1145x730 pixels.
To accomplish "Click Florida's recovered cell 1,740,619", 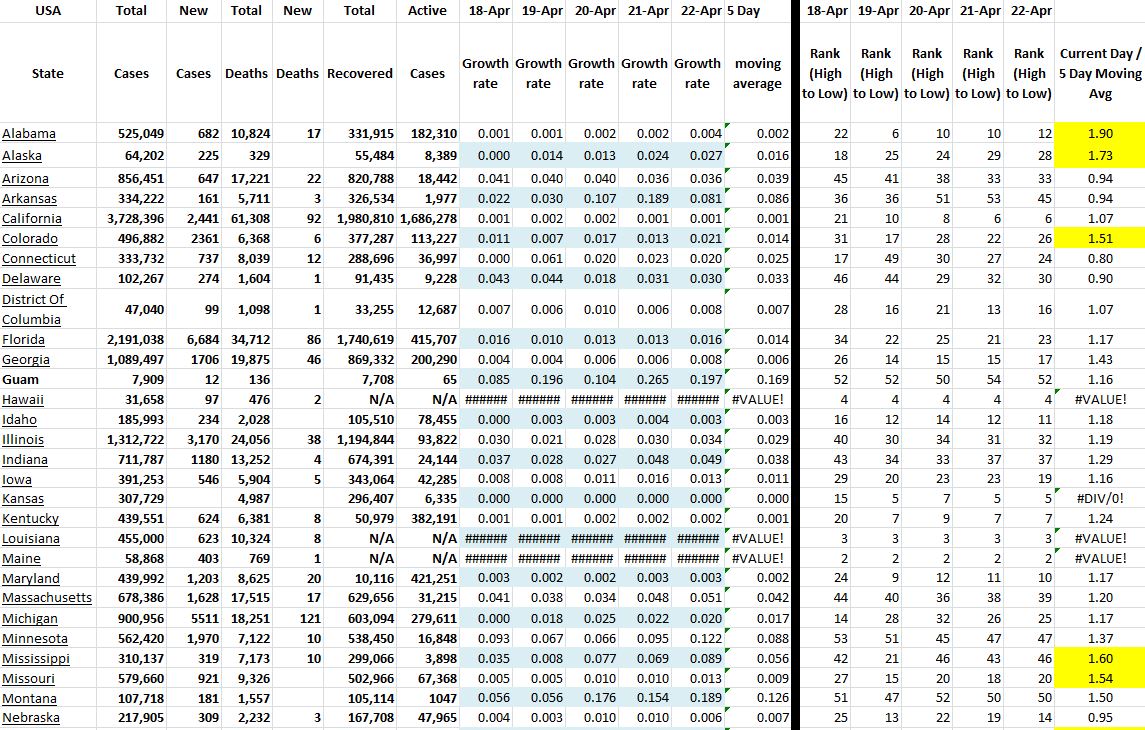I will (x=361, y=340).
